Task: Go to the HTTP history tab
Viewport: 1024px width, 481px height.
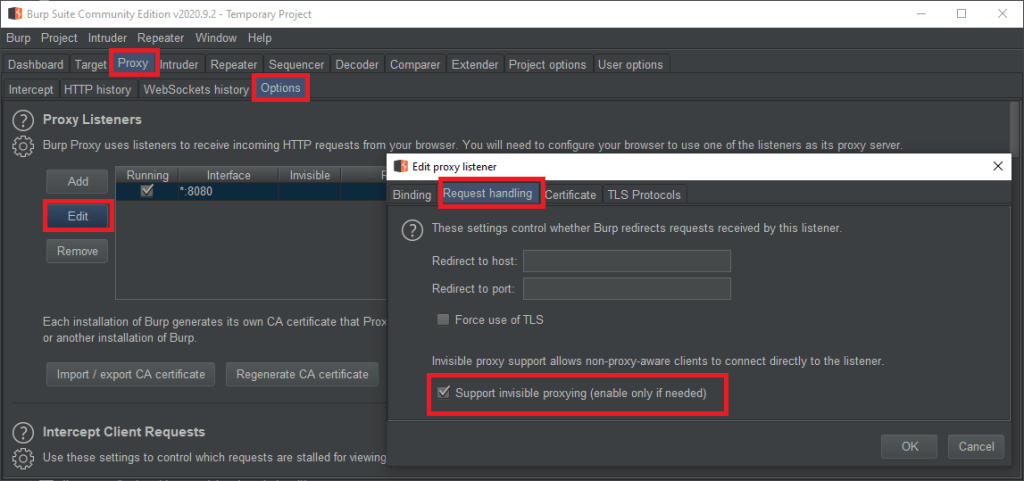Action: click(x=97, y=89)
